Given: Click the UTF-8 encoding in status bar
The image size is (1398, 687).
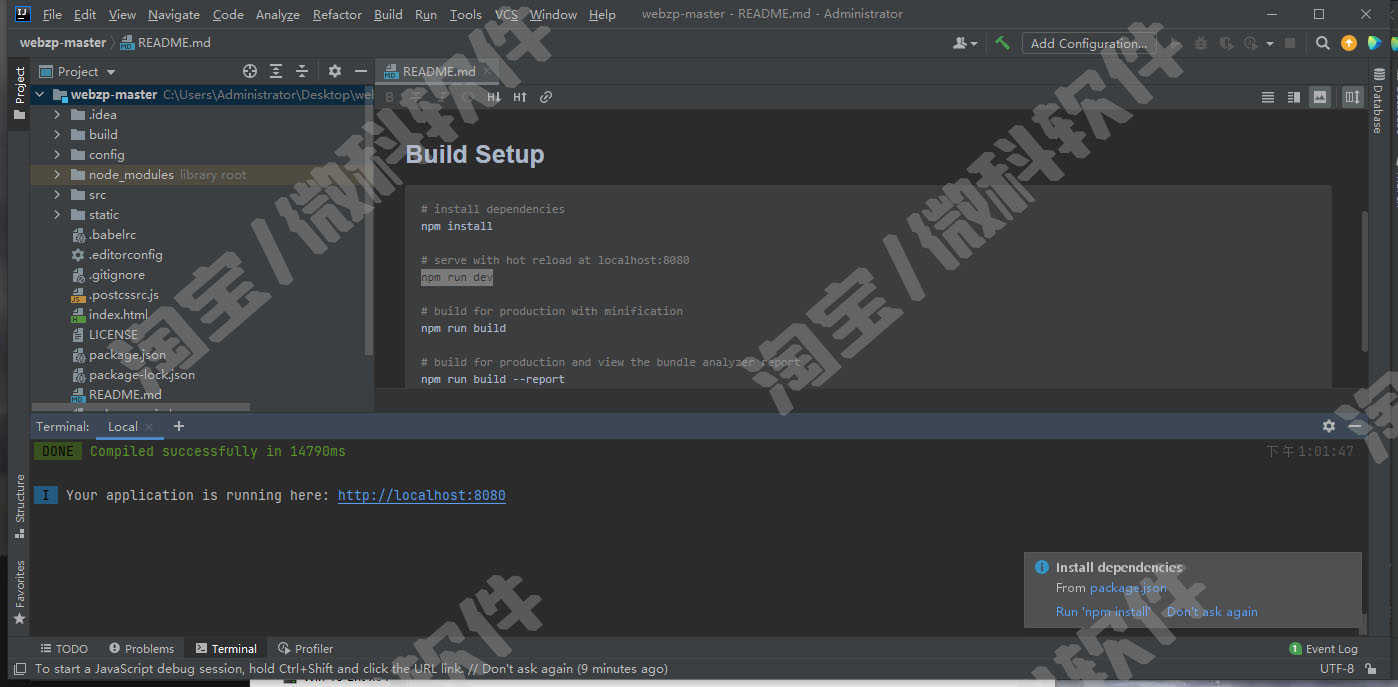Looking at the screenshot, I should [1337, 669].
